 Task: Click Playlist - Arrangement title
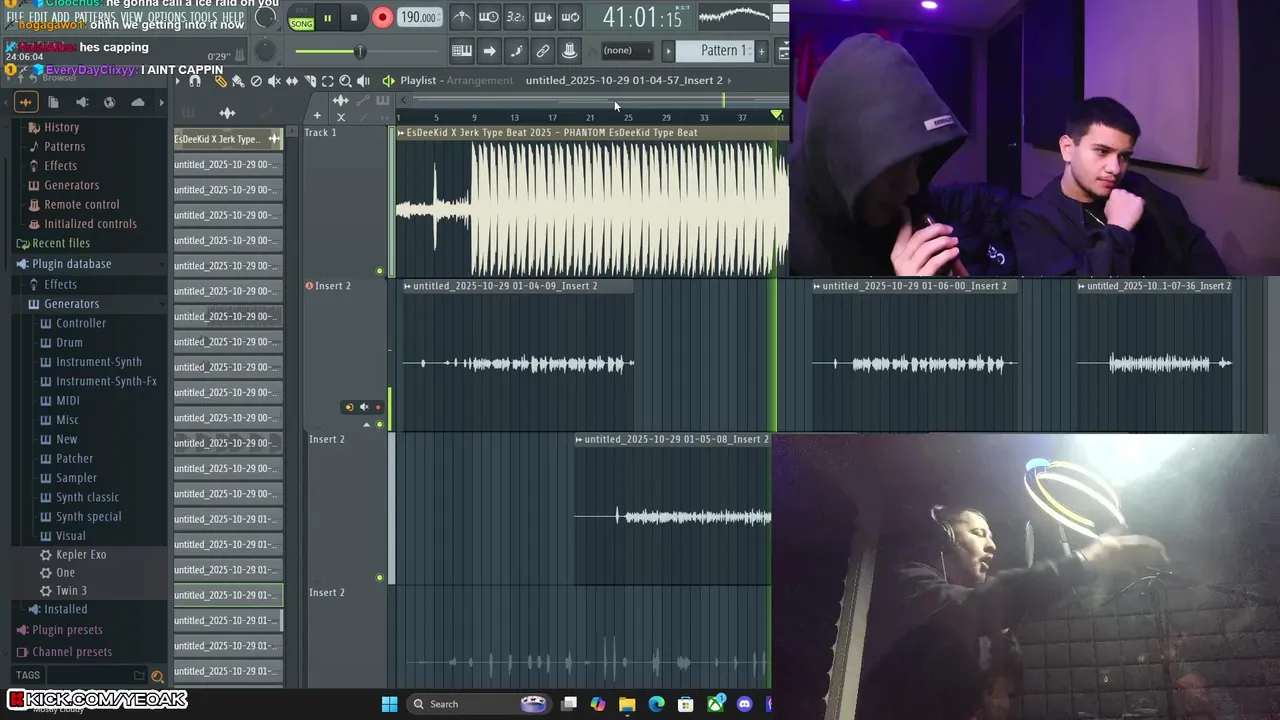pos(456,80)
